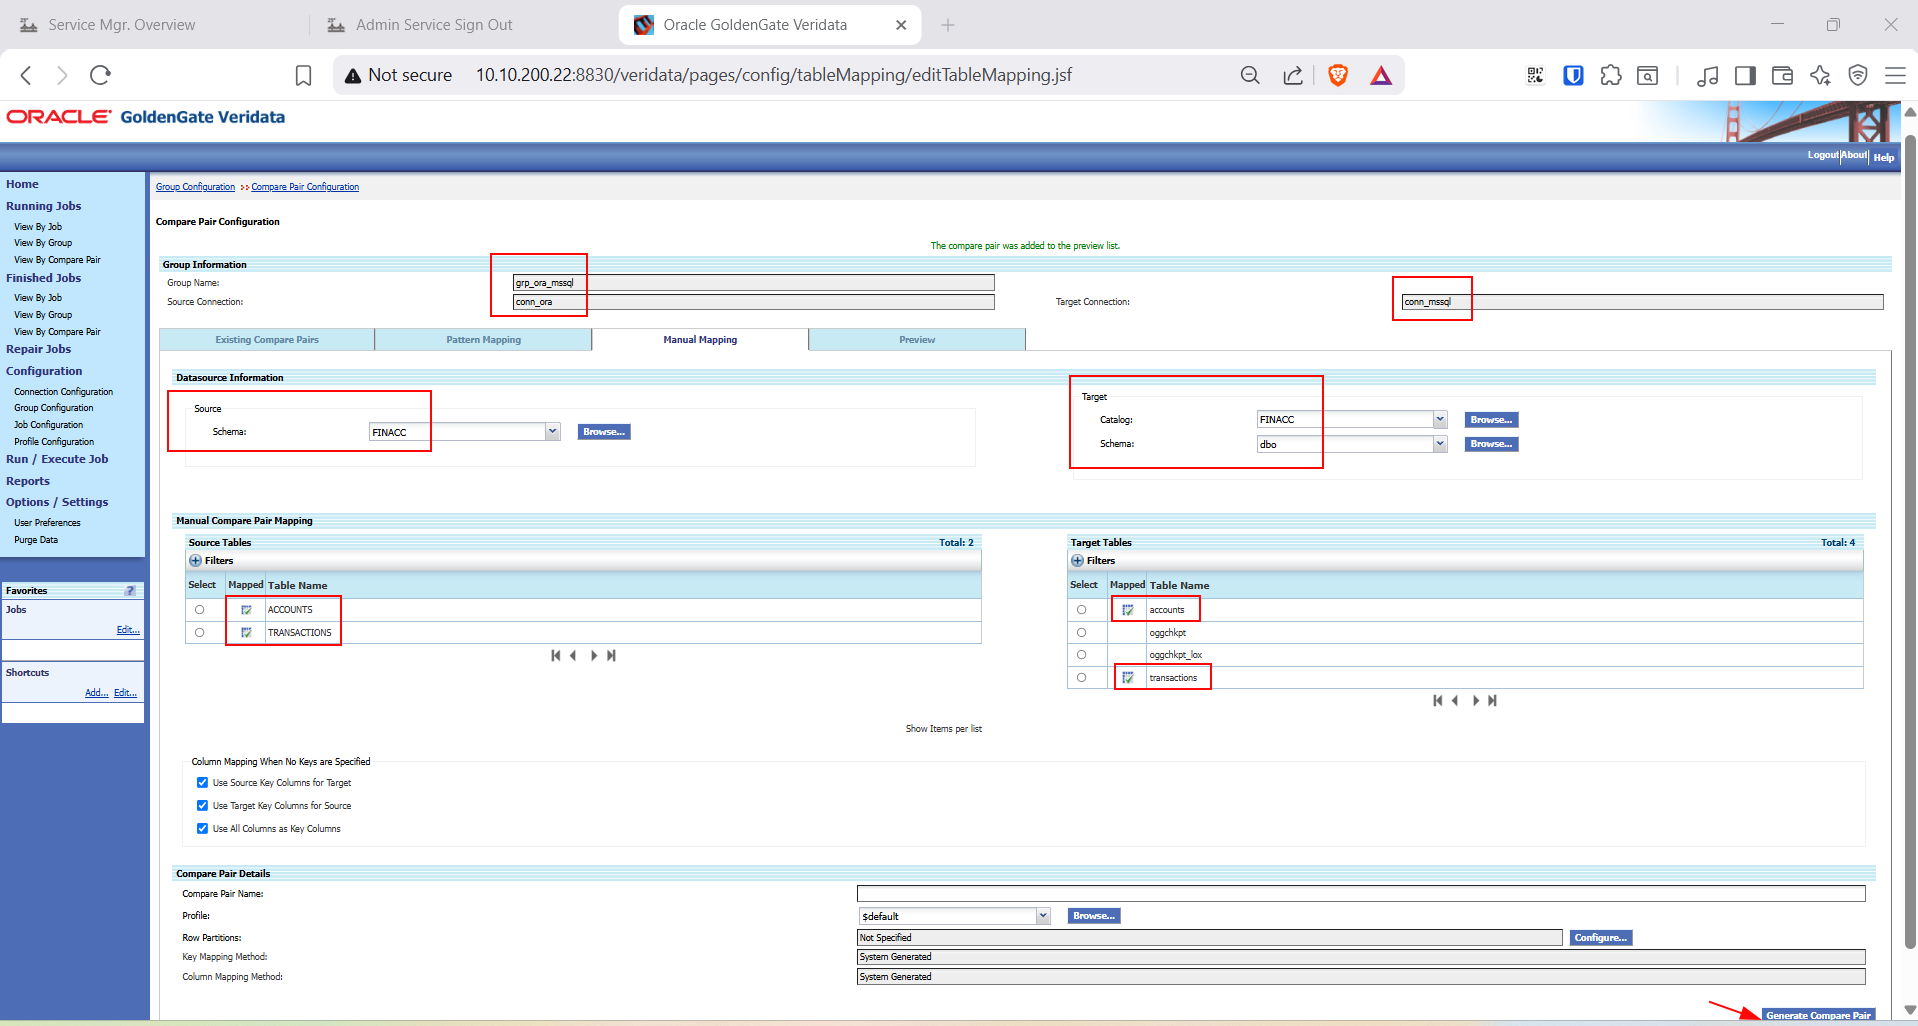Open the Target Catalog dropdown

1440,420
